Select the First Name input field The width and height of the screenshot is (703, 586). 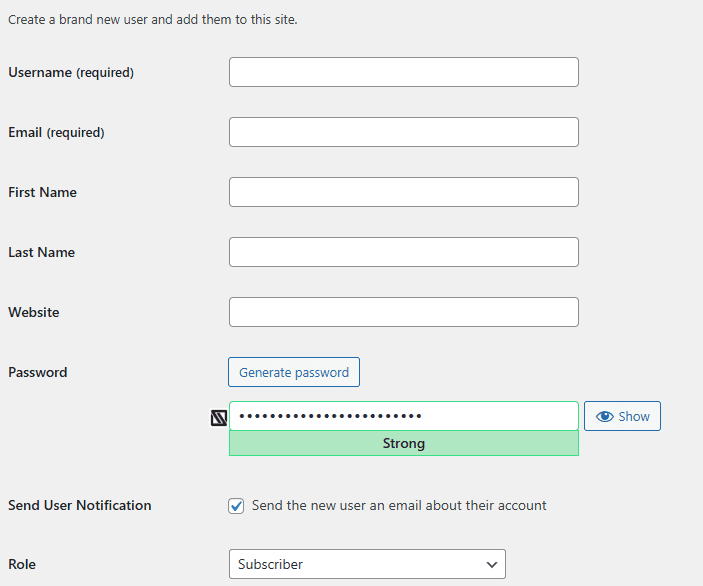(x=403, y=192)
